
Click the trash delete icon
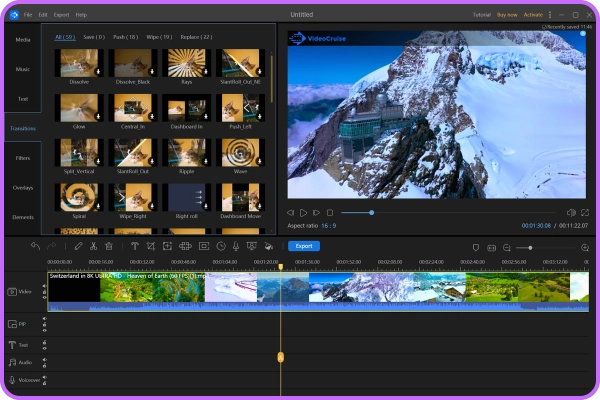[x=109, y=246]
